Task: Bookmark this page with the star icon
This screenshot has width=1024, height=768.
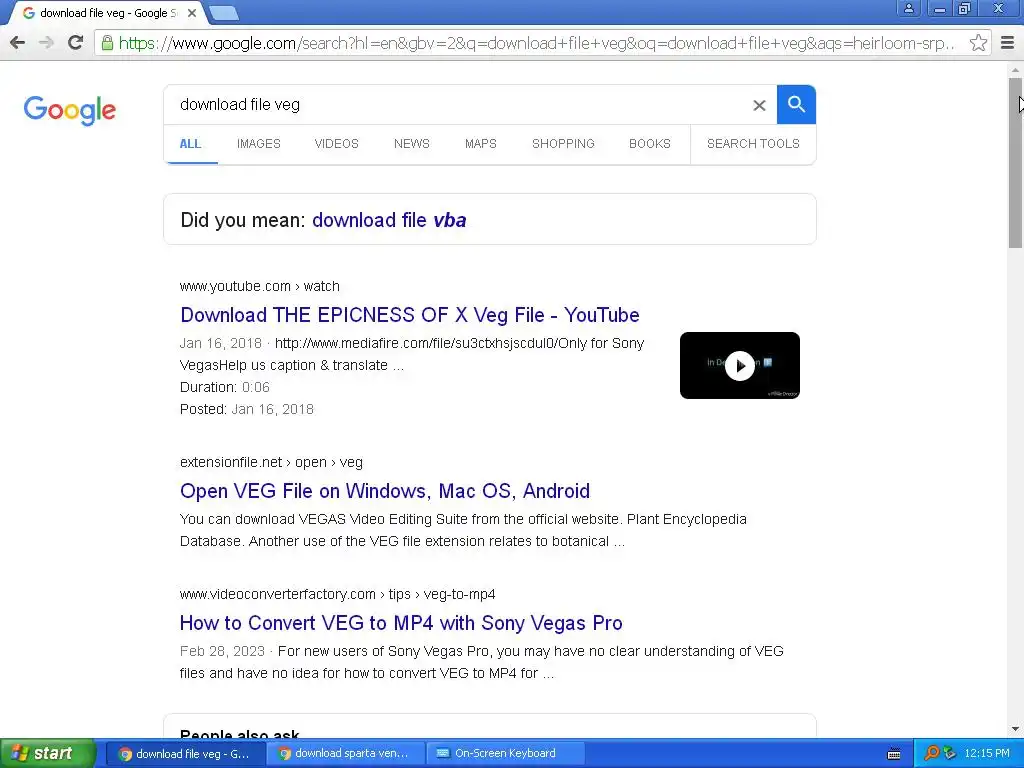Action: [978, 43]
